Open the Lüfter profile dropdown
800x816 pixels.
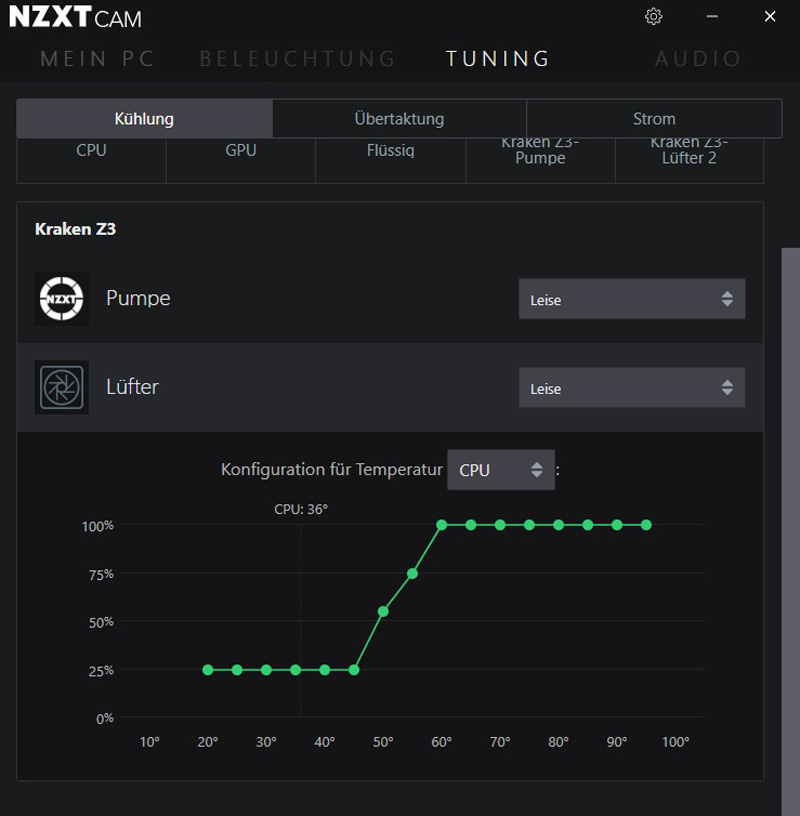point(632,387)
